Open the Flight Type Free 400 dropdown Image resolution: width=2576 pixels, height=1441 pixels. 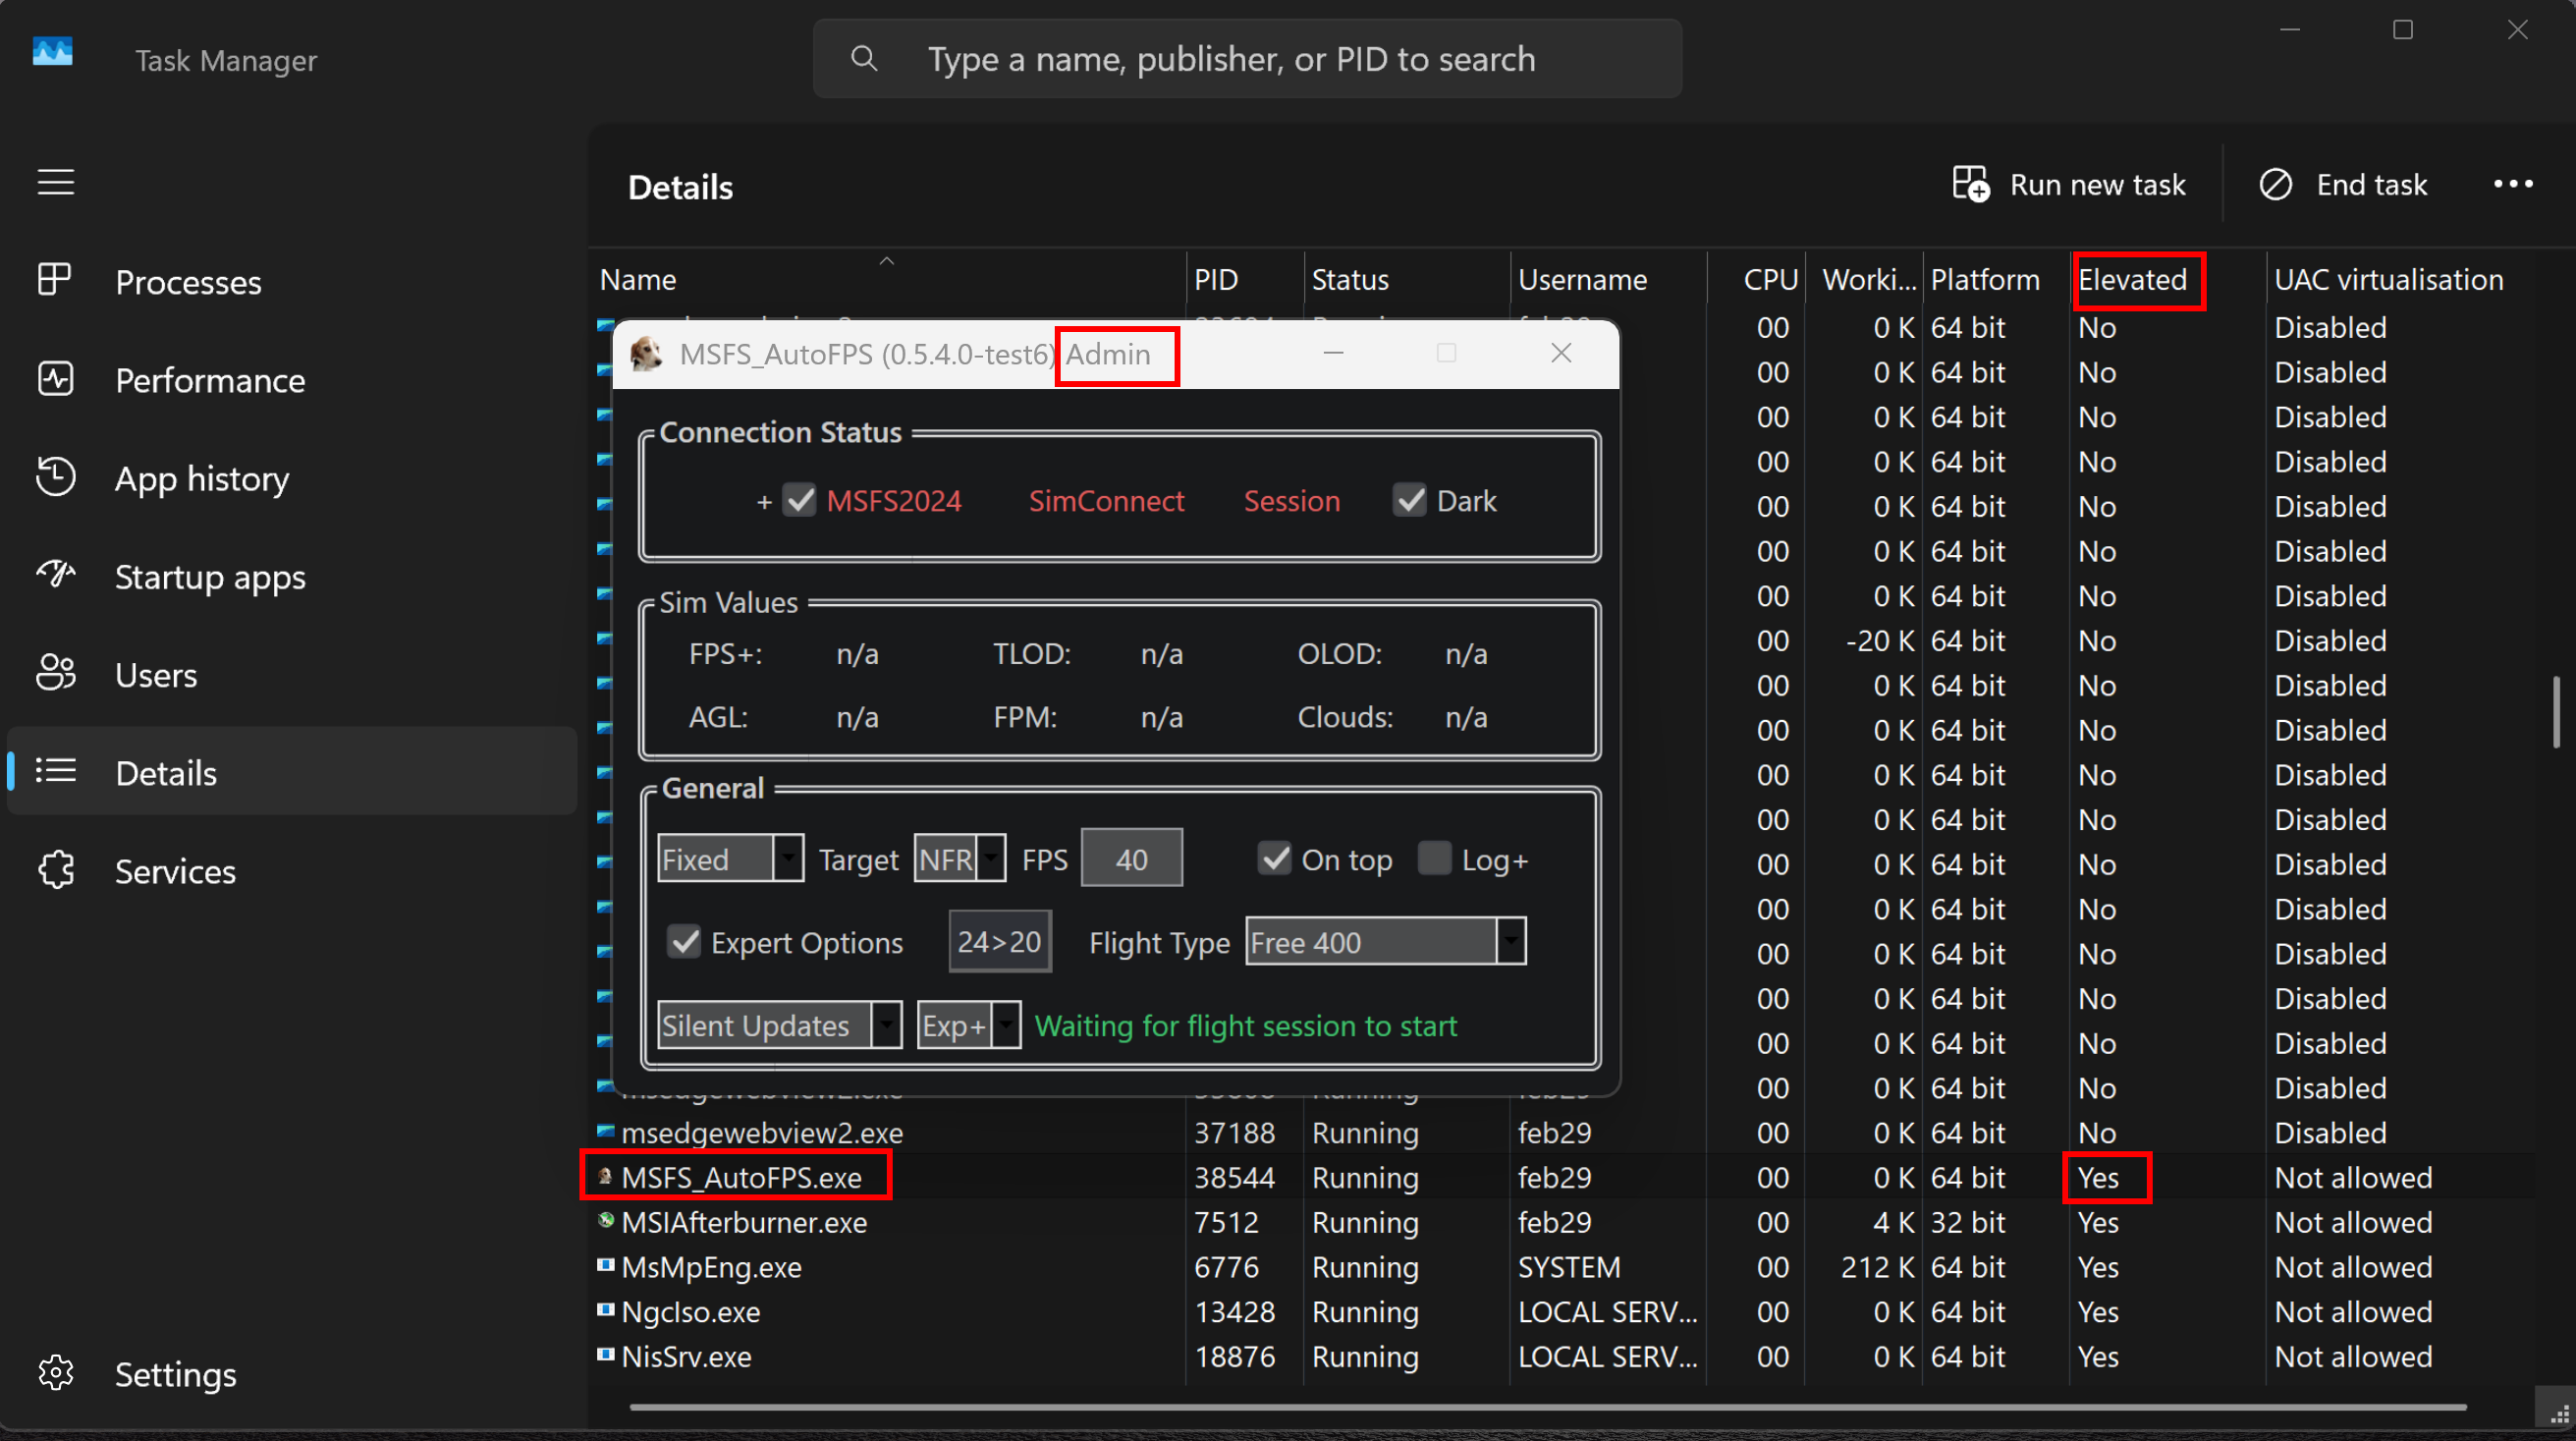pyautogui.click(x=1386, y=941)
